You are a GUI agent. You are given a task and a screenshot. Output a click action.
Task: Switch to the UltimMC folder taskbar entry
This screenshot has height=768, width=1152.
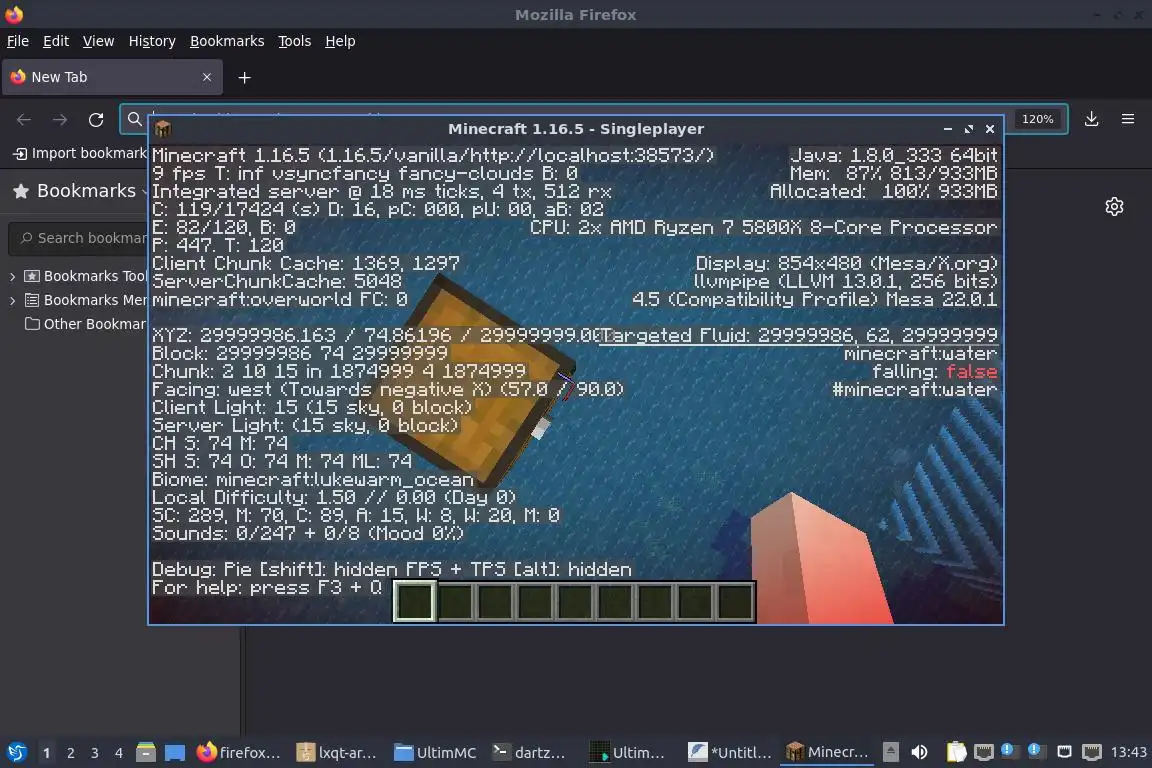point(435,752)
